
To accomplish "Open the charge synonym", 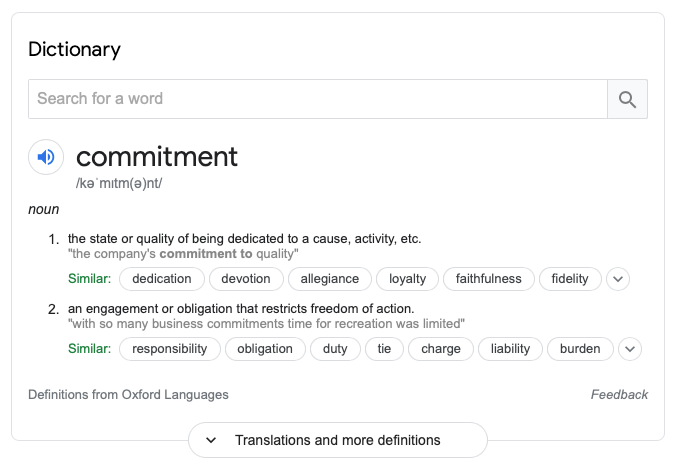I will (x=441, y=349).
